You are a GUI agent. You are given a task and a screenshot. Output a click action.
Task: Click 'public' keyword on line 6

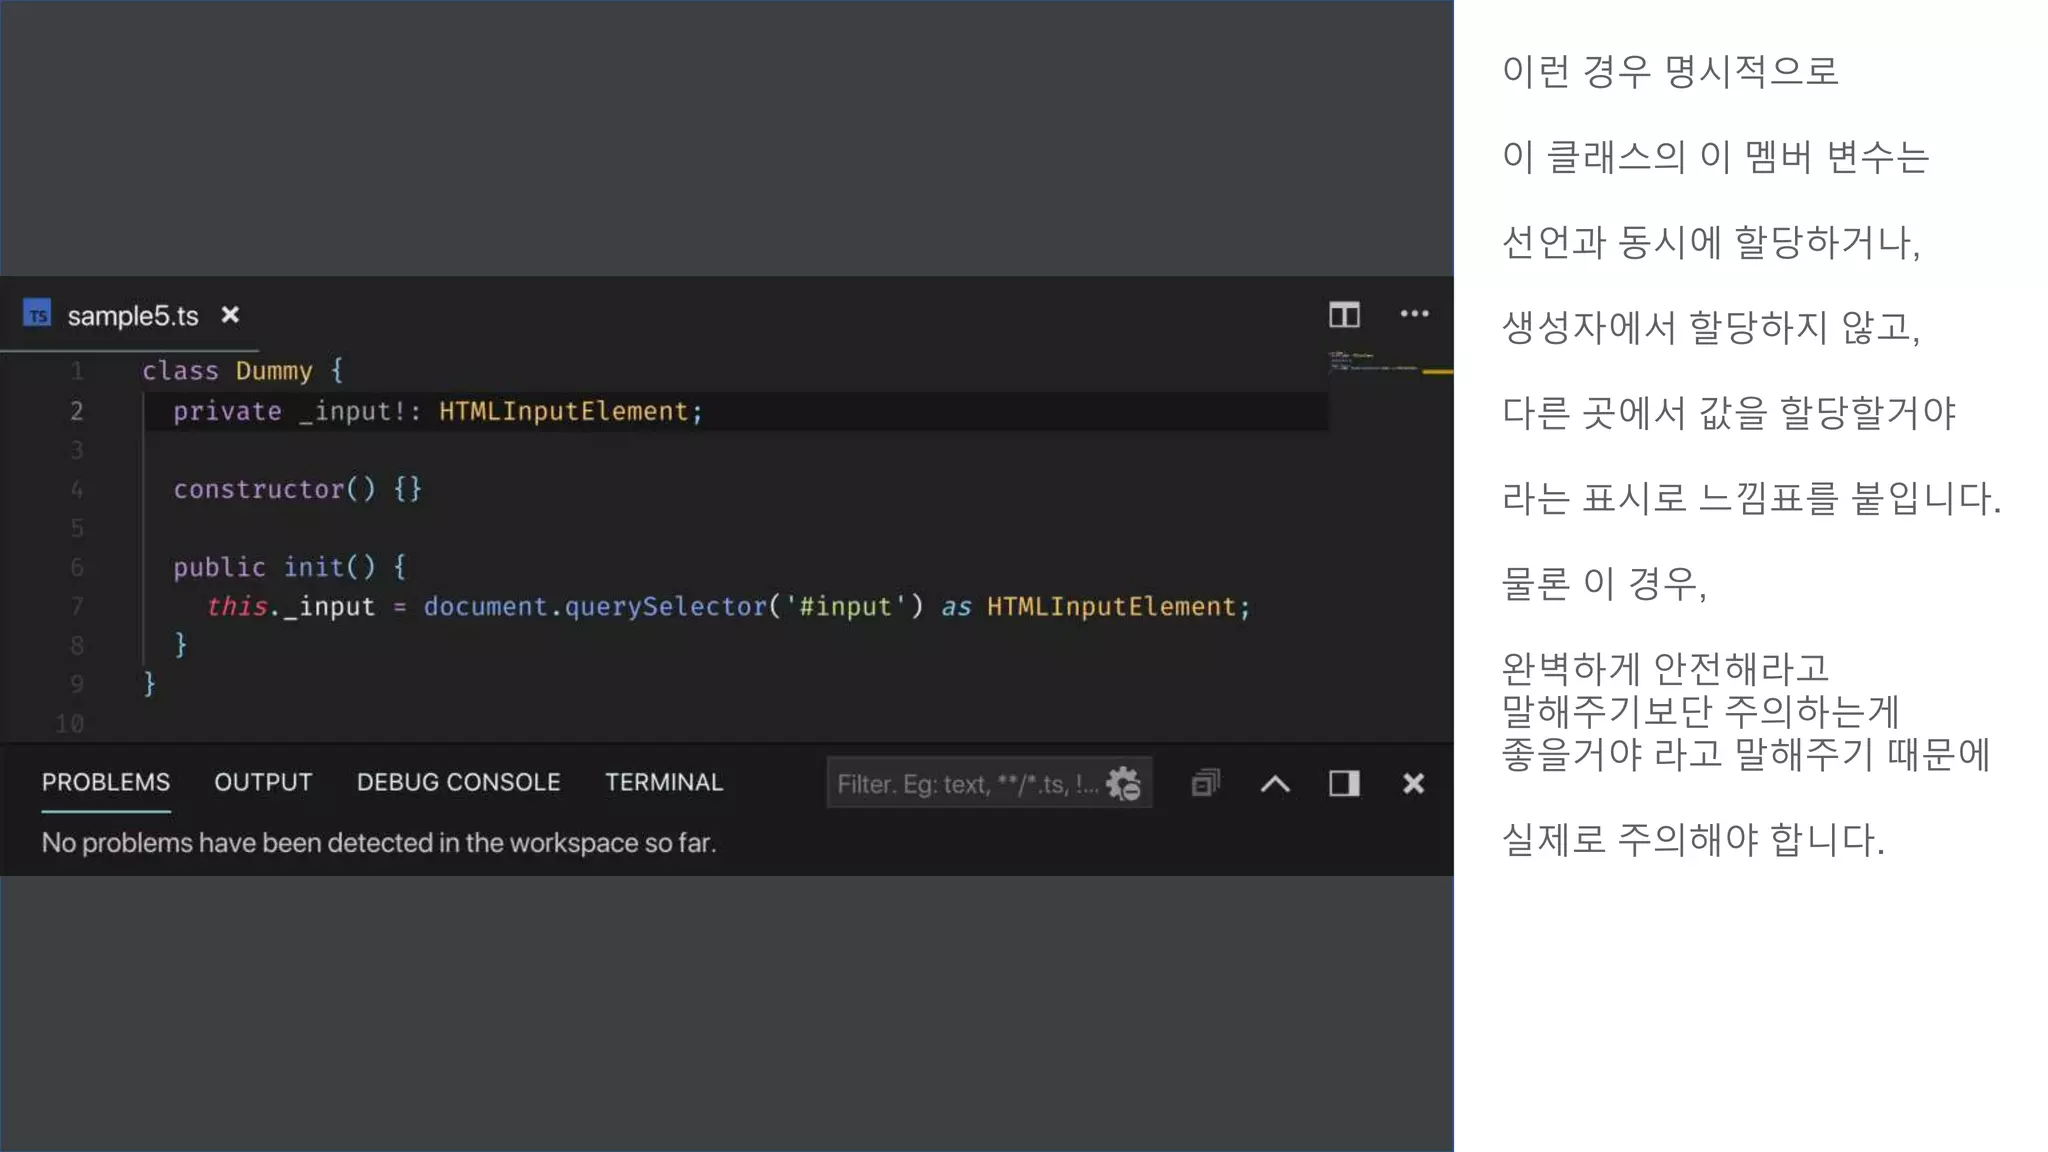coord(219,567)
